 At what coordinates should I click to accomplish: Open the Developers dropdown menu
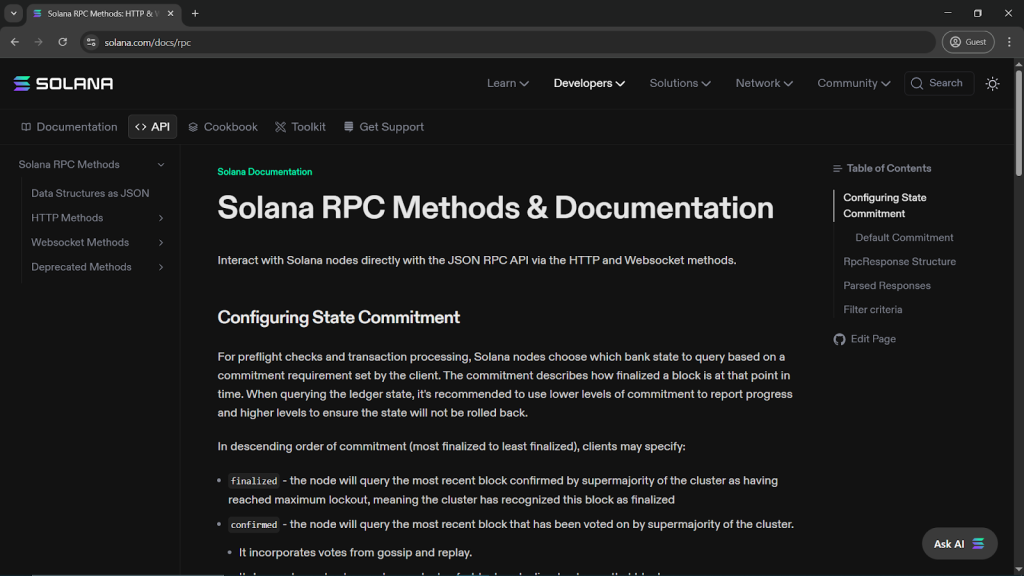pyautogui.click(x=589, y=84)
